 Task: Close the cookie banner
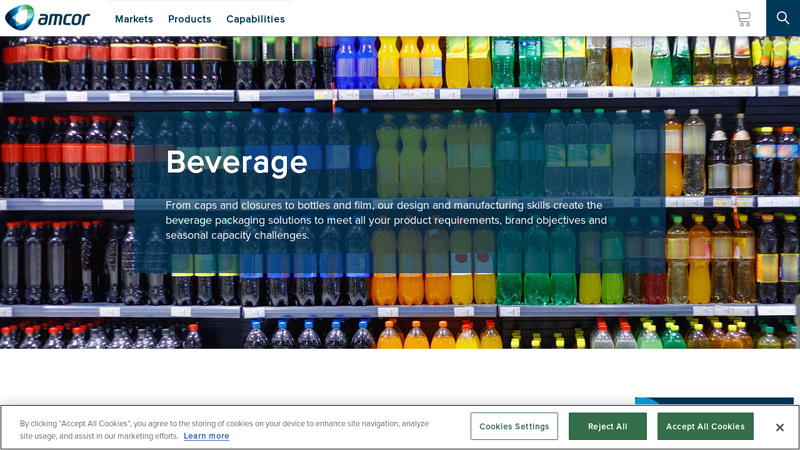pyautogui.click(x=780, y=427)
